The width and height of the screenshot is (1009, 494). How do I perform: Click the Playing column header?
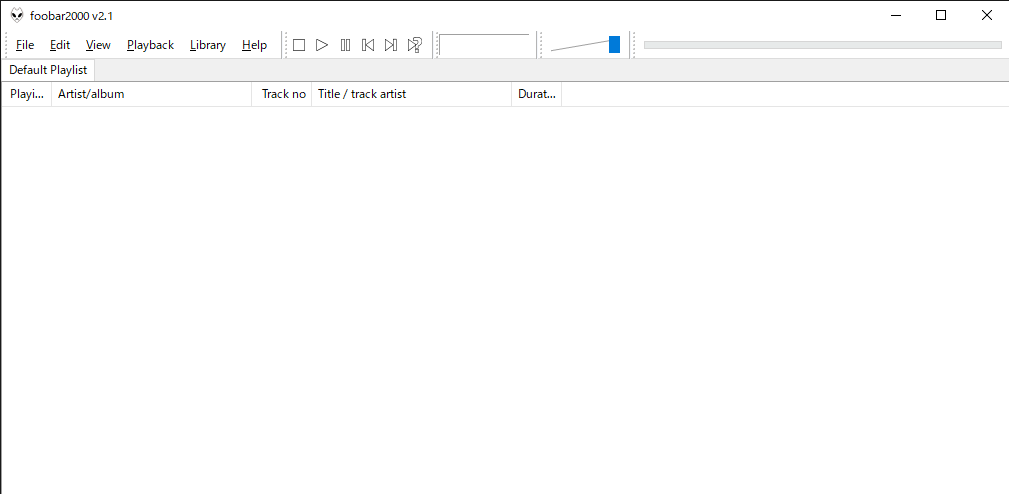pos(27,94)
